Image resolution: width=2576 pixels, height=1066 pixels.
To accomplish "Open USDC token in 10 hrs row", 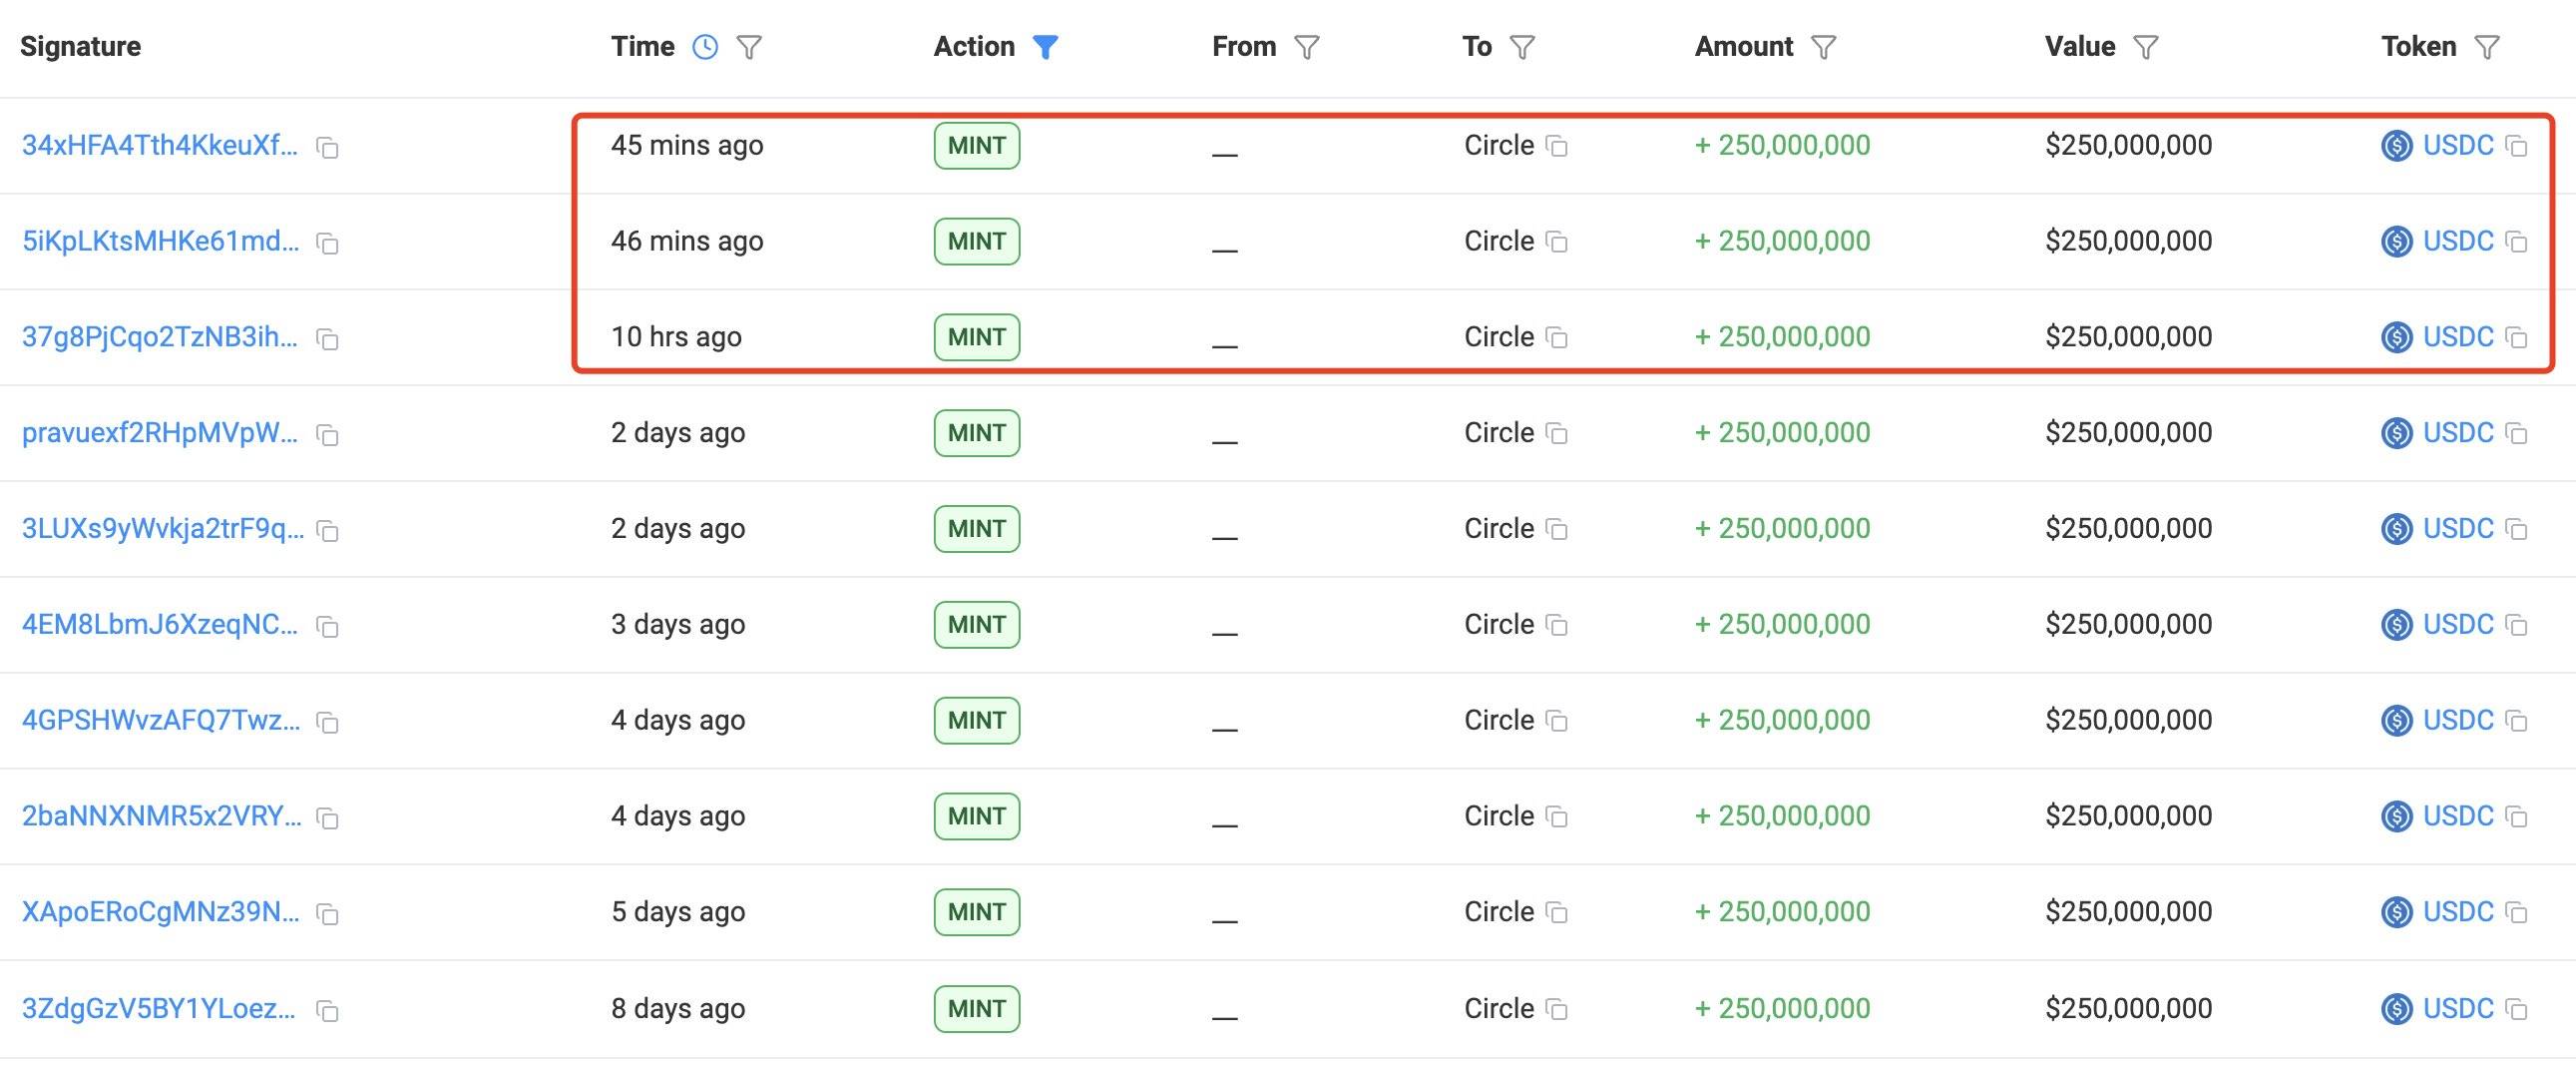I will 2457,337.
